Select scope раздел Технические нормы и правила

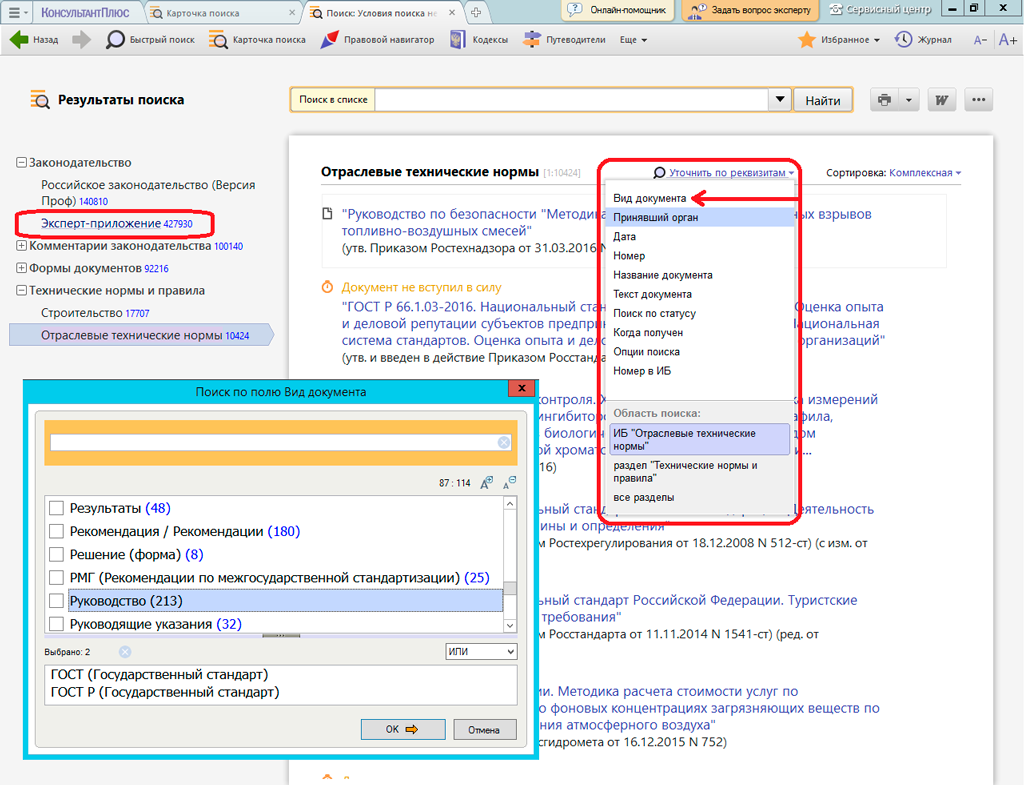[x=685, y=472]
